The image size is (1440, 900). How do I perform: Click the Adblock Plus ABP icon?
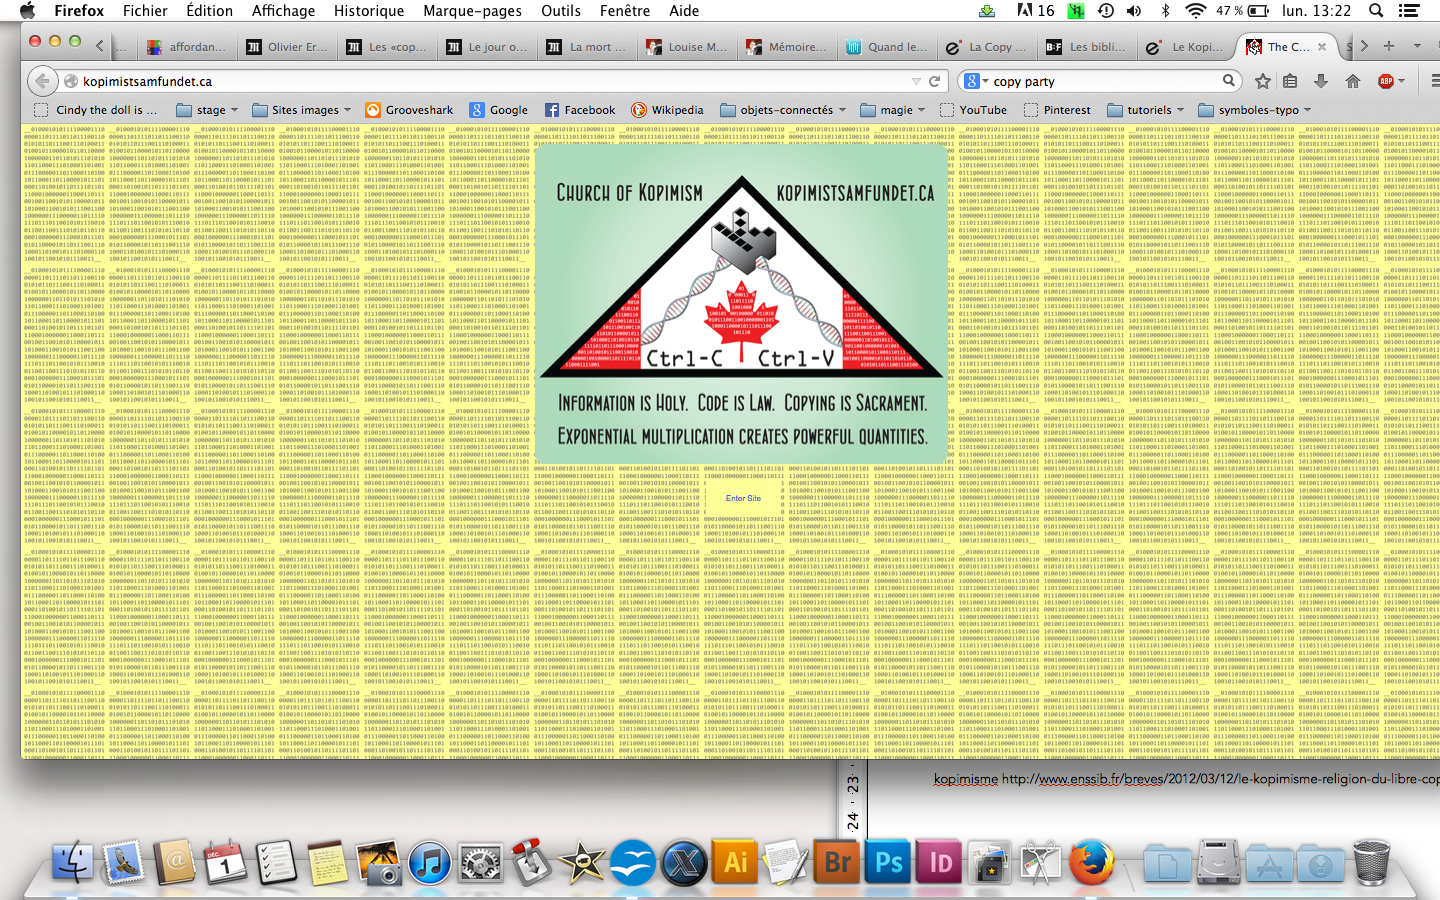coord(1387,81)
